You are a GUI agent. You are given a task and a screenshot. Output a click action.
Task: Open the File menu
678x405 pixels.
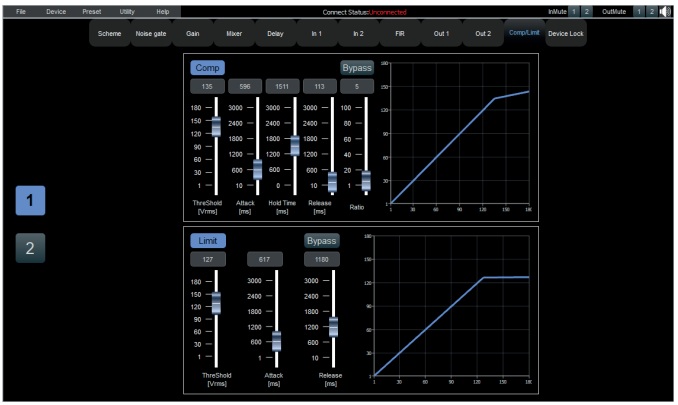tap(21, 10)
